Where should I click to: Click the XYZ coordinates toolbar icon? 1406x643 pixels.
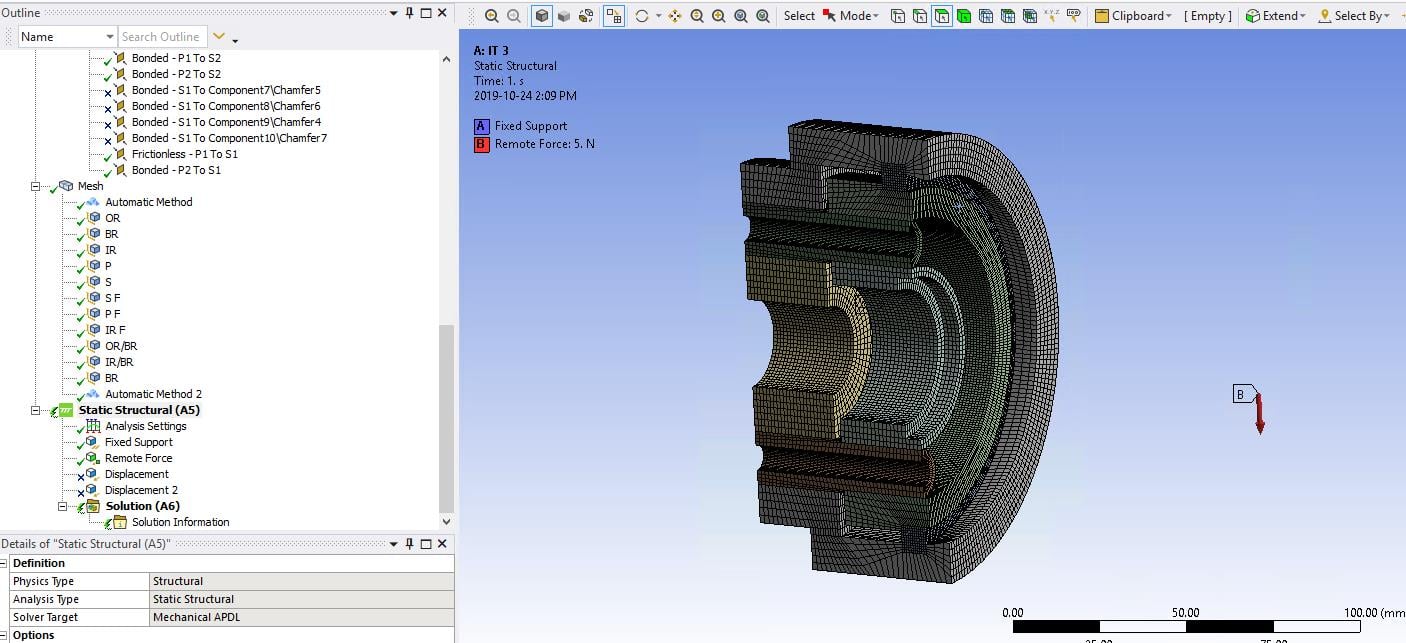(x=1051, y=16)
